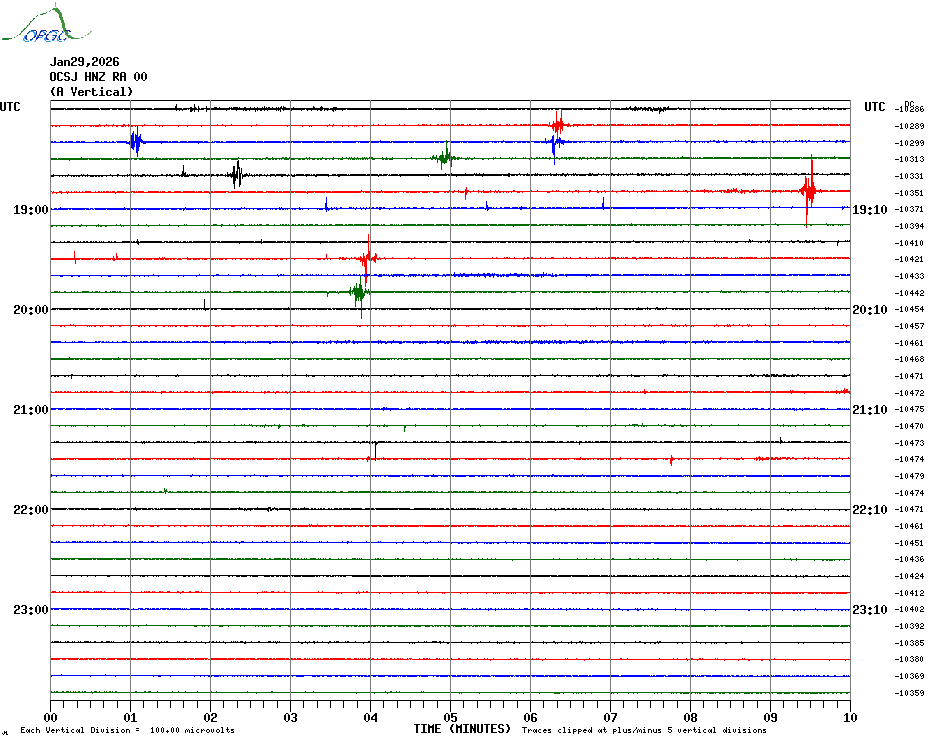
Task: Click the 23:10 time label on right axis
Action: point(869,610)
